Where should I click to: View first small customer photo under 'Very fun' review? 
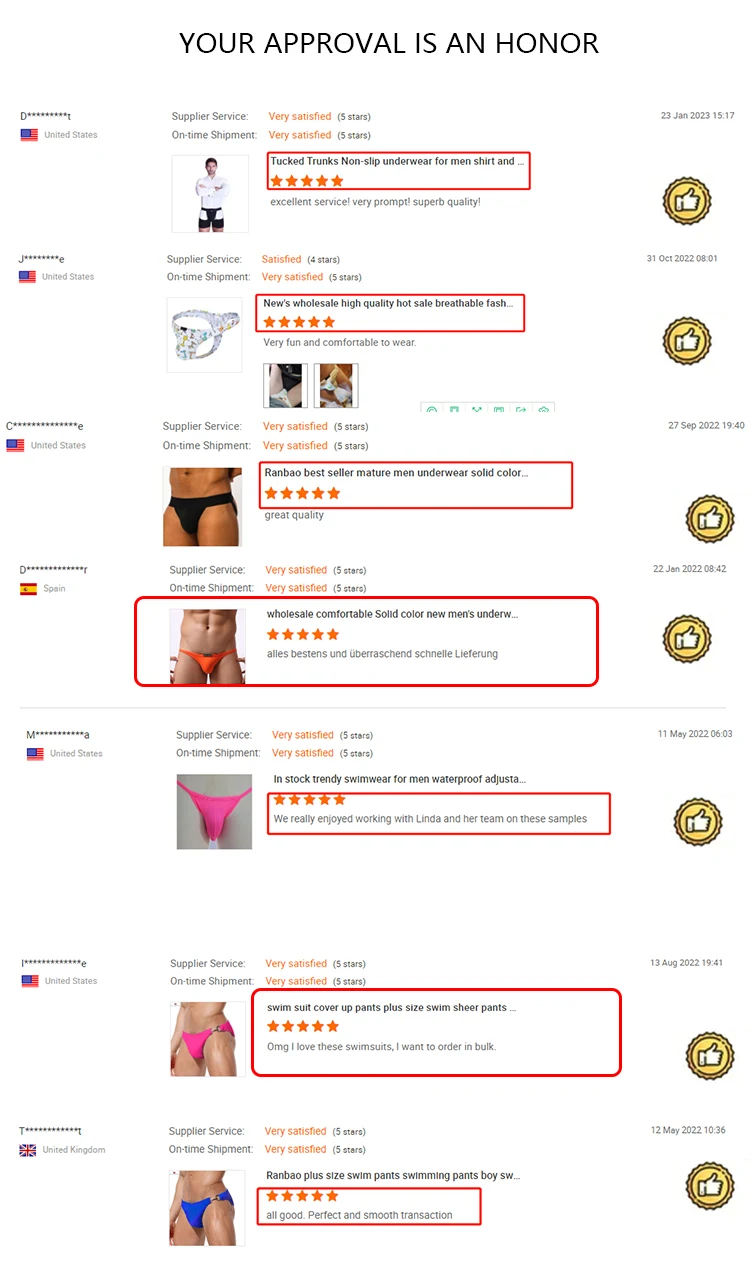coord(285,386)
